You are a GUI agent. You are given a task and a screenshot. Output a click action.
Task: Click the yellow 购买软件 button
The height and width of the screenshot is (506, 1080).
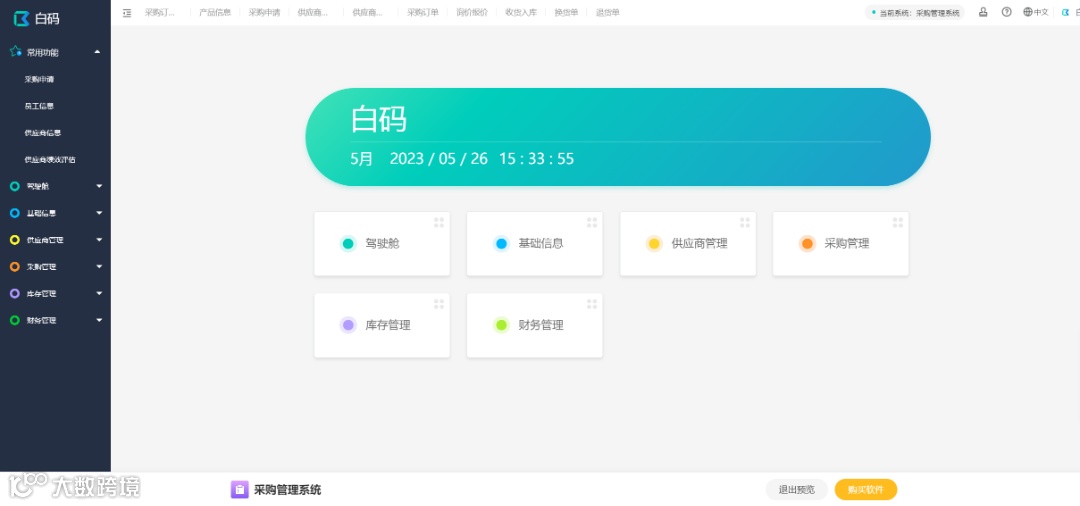point(866,489)
